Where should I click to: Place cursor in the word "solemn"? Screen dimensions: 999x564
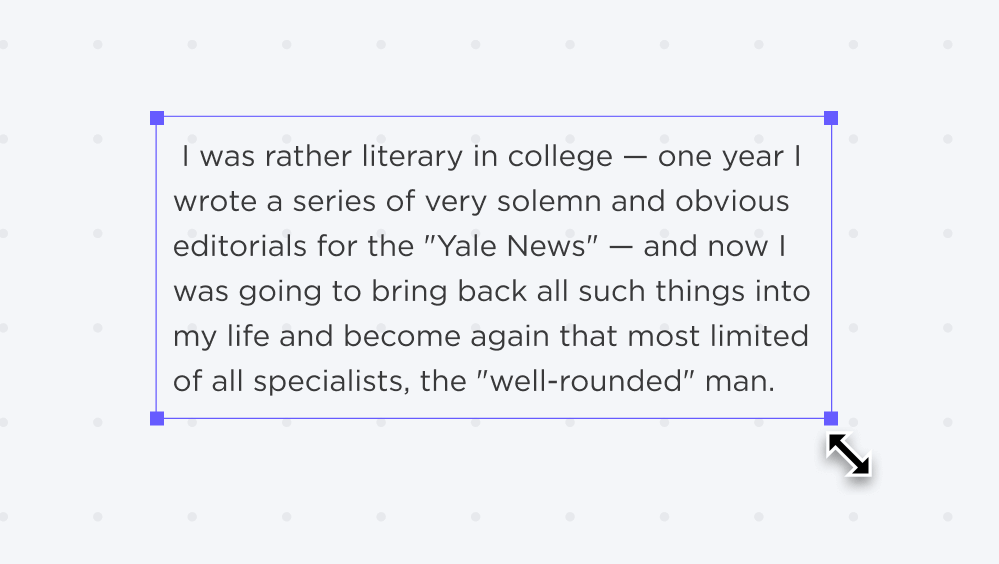tap(549, 201)
